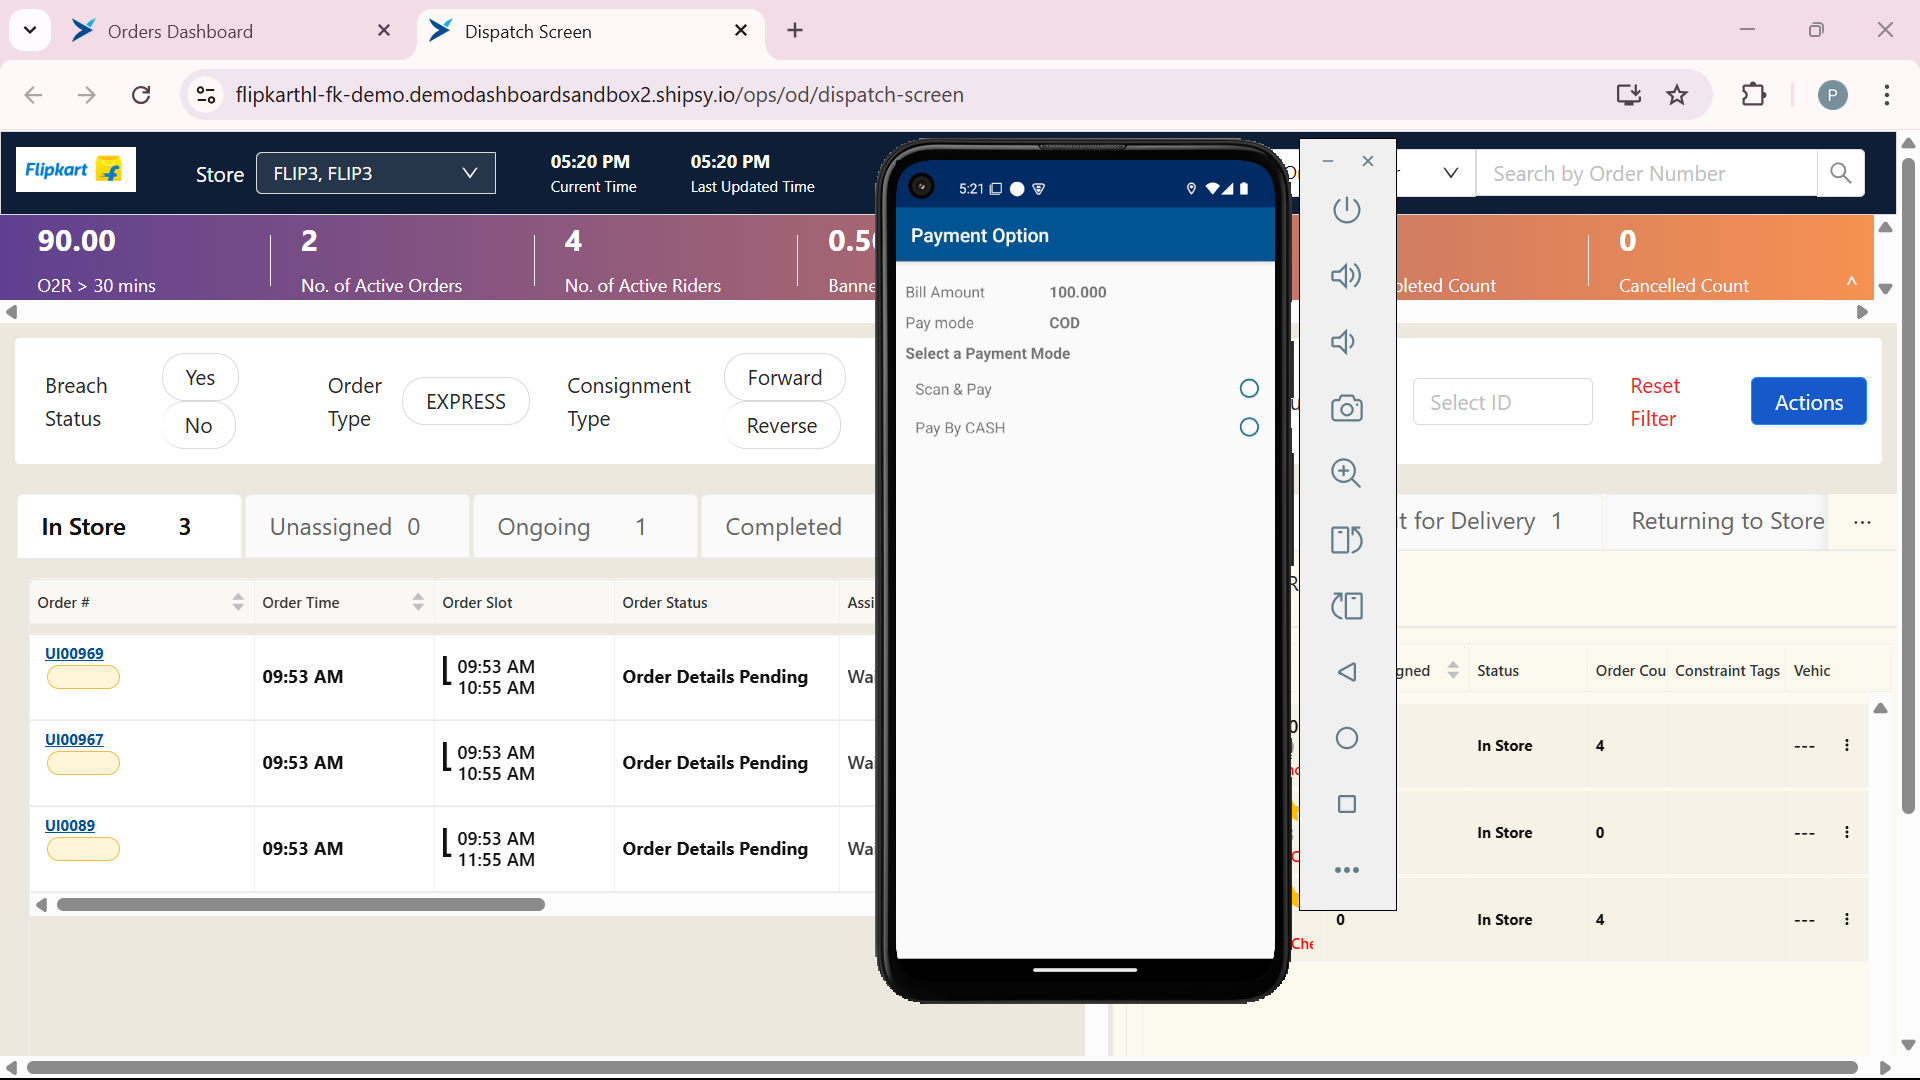Image resolution: width=1920 pixels, height=1080 pixels.
Task: Click the emulator power button icon
Action: coord(1346,210)
